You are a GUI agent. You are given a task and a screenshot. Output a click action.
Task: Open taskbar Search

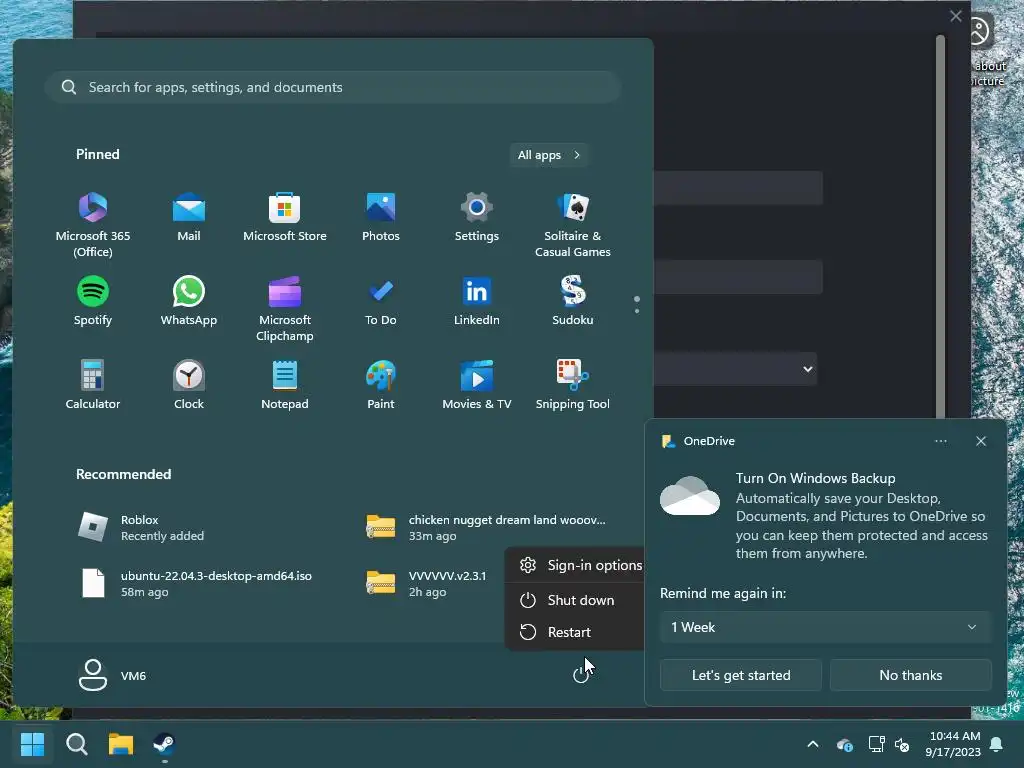tap(76, 744)
